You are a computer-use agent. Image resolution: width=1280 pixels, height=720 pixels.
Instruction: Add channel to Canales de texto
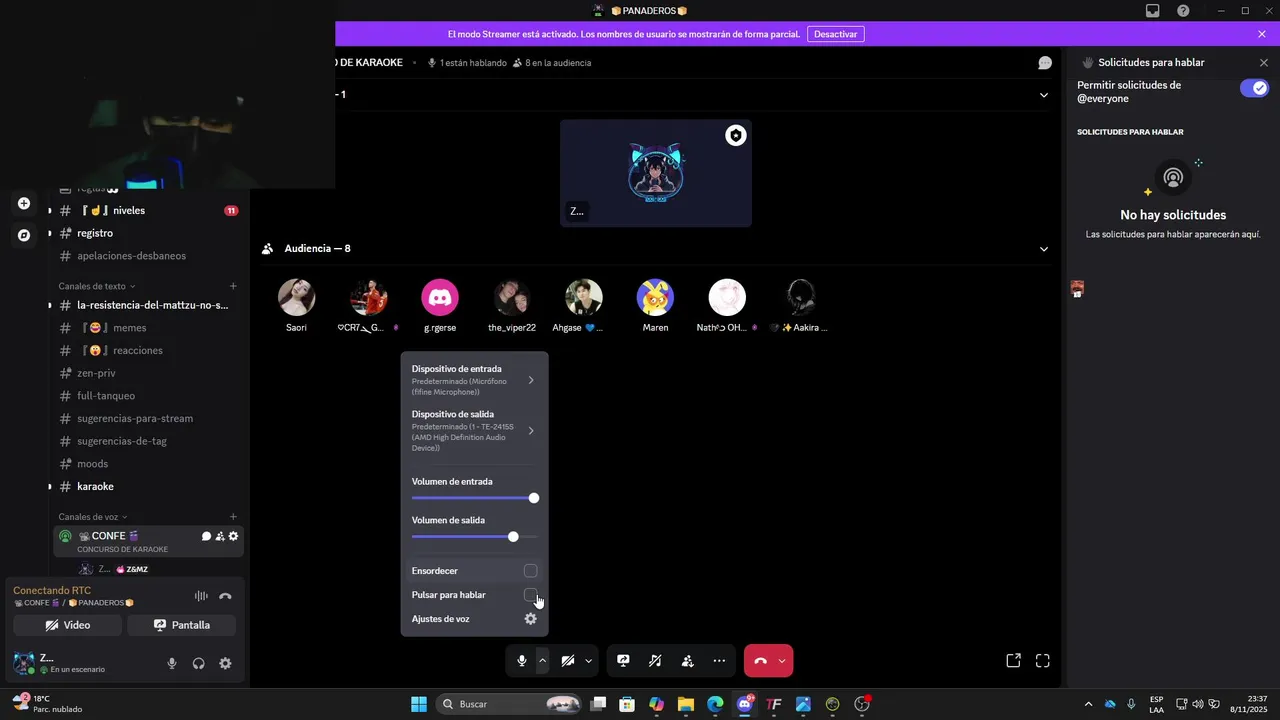click(233, 286)
